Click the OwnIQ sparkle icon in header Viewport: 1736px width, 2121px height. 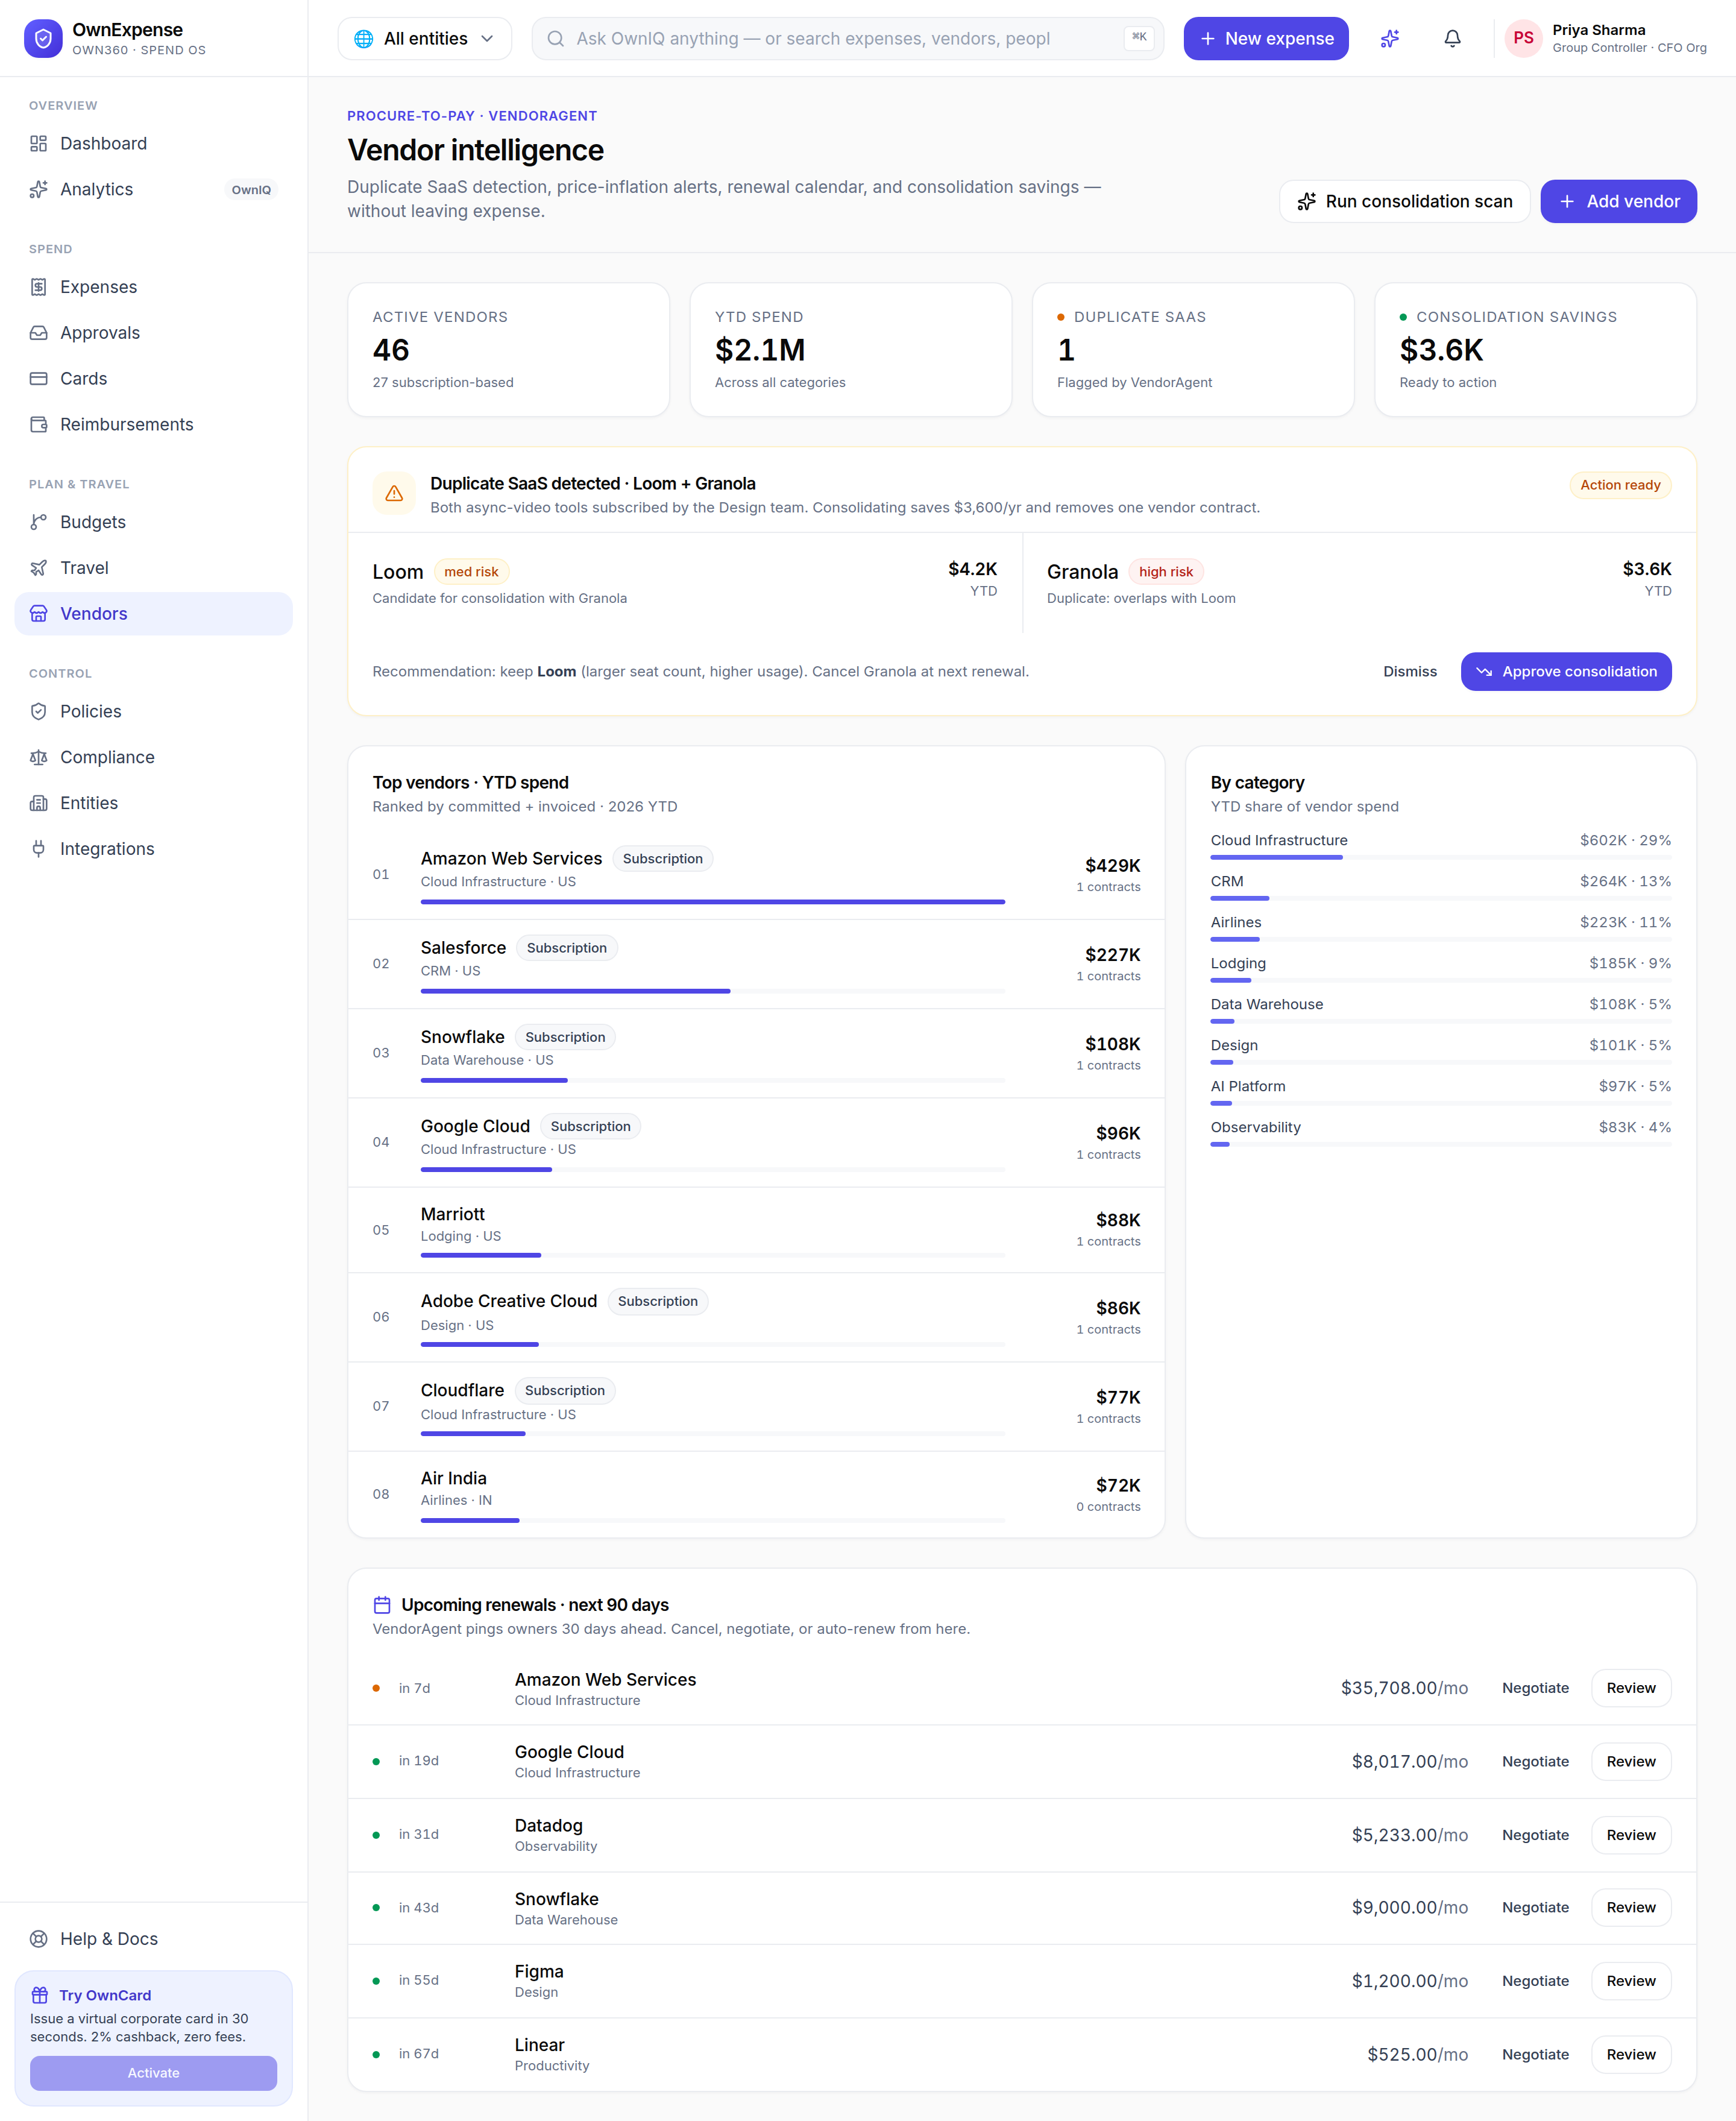1390,38
